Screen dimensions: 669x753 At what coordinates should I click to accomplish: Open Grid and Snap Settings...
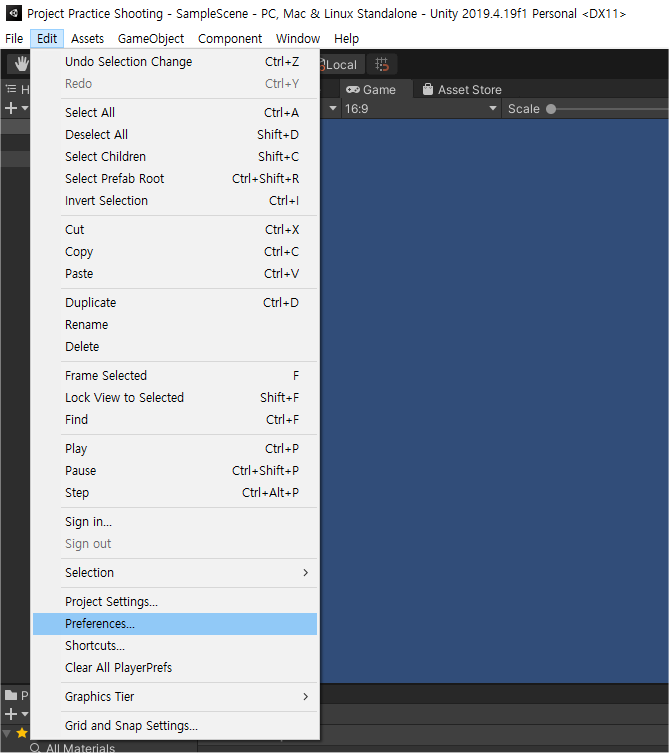click(x=175, y=726)
